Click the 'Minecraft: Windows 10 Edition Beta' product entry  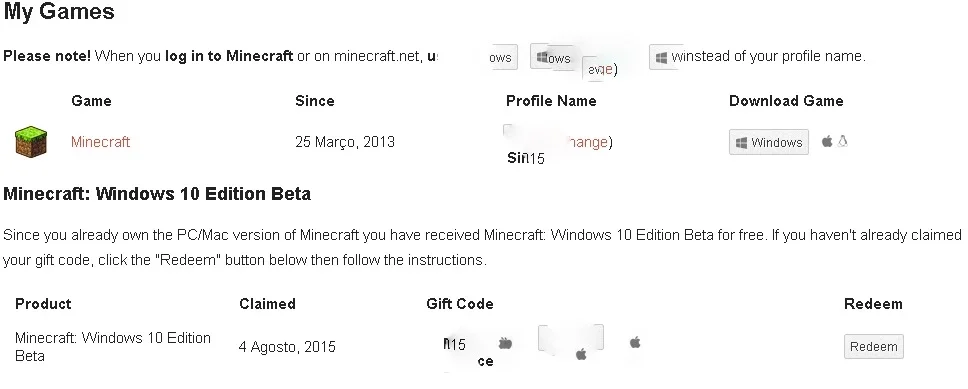coord(113,346)
